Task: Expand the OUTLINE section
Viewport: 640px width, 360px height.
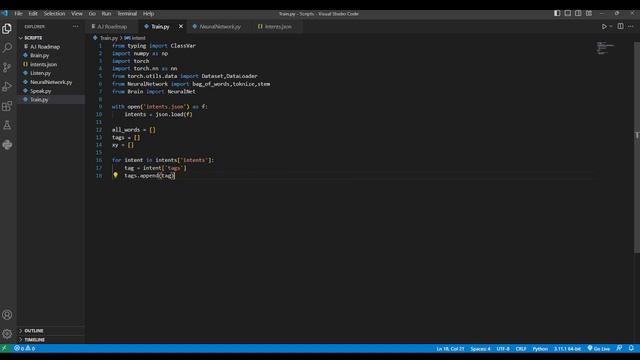Action: (x=51, y=331)
